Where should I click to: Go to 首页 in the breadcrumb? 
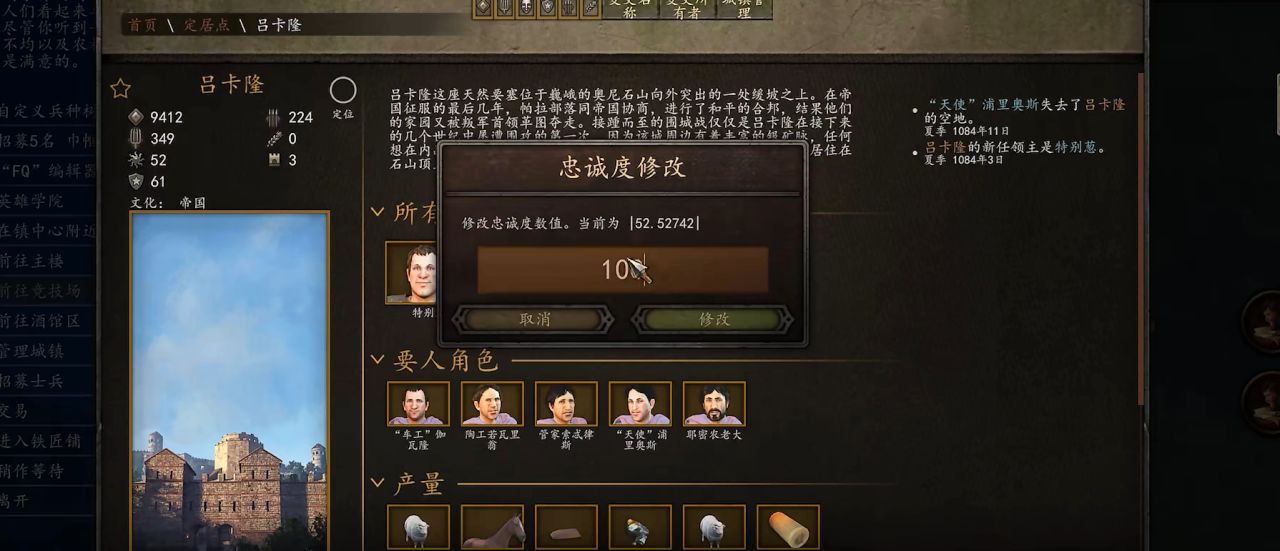[x=143, y=25]
